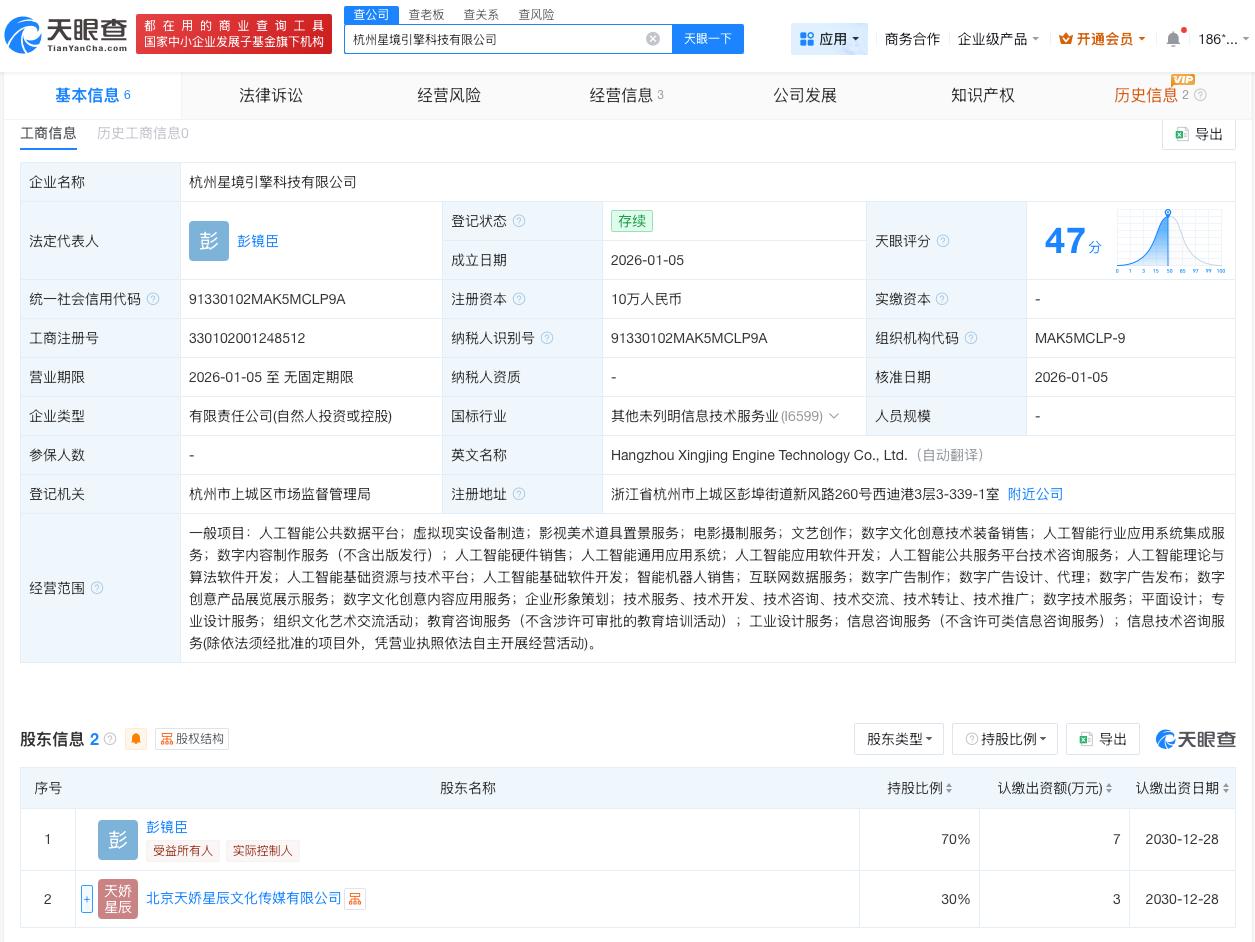Open the relationship graph icon beside 北京天娇星辰
Image resolution: width=1255 pixels, height=942 pixels.
point(355,899)
